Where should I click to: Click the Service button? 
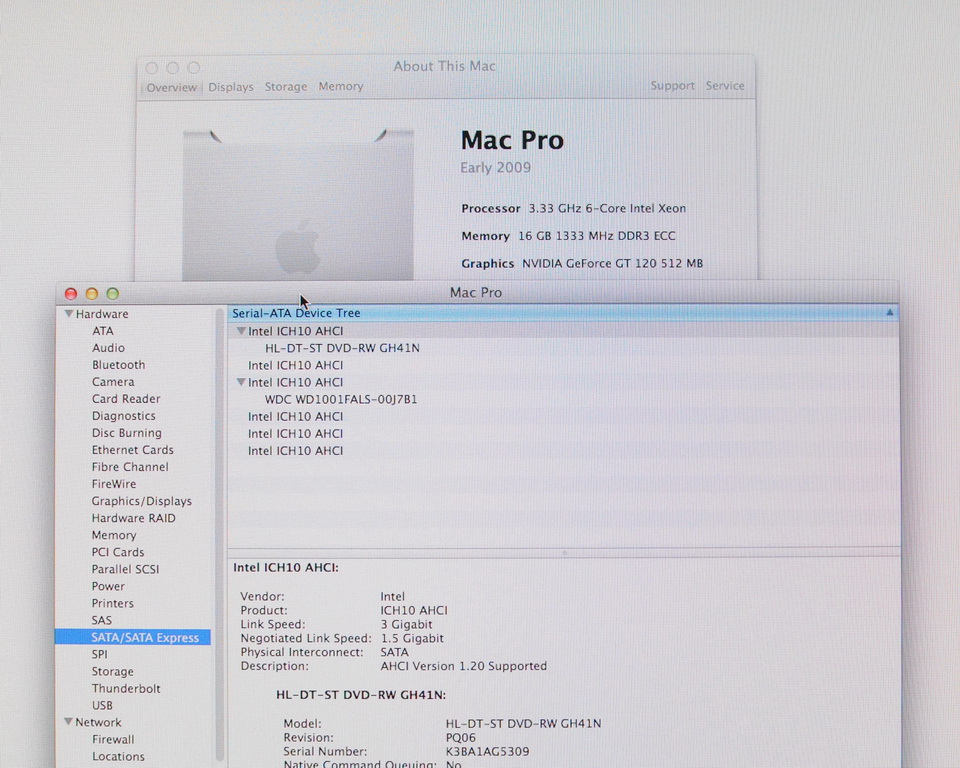click(x=725, y=86)
